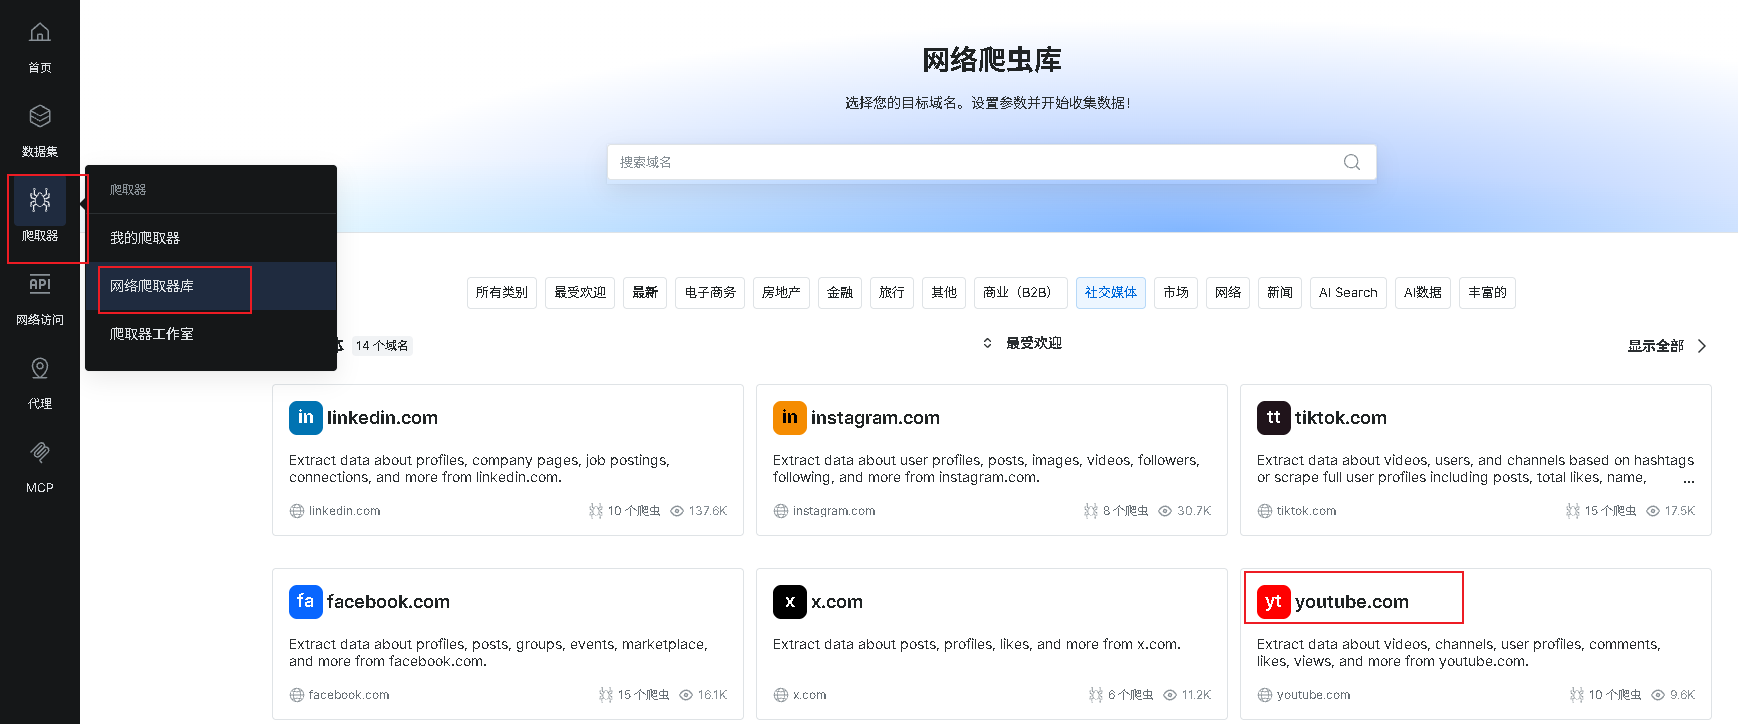Click the 15 个爬虫 text on tiktok card
This screenshot has width=1738, height=724.
1610,511
